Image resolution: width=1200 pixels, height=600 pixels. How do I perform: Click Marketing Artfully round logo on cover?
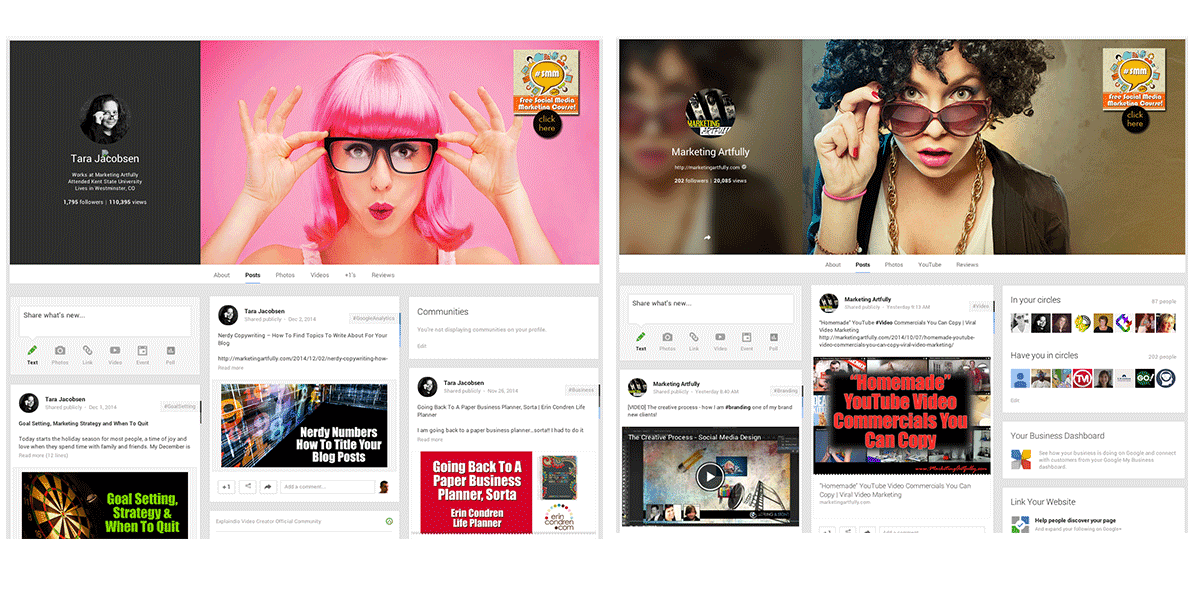711,113
